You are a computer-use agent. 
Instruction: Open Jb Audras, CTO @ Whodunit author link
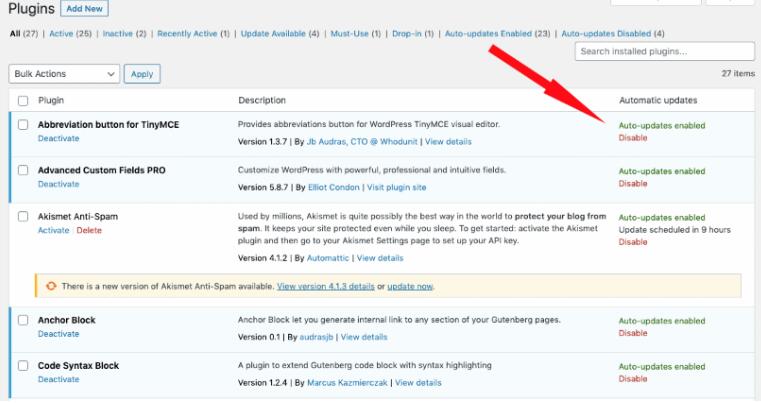362,142
